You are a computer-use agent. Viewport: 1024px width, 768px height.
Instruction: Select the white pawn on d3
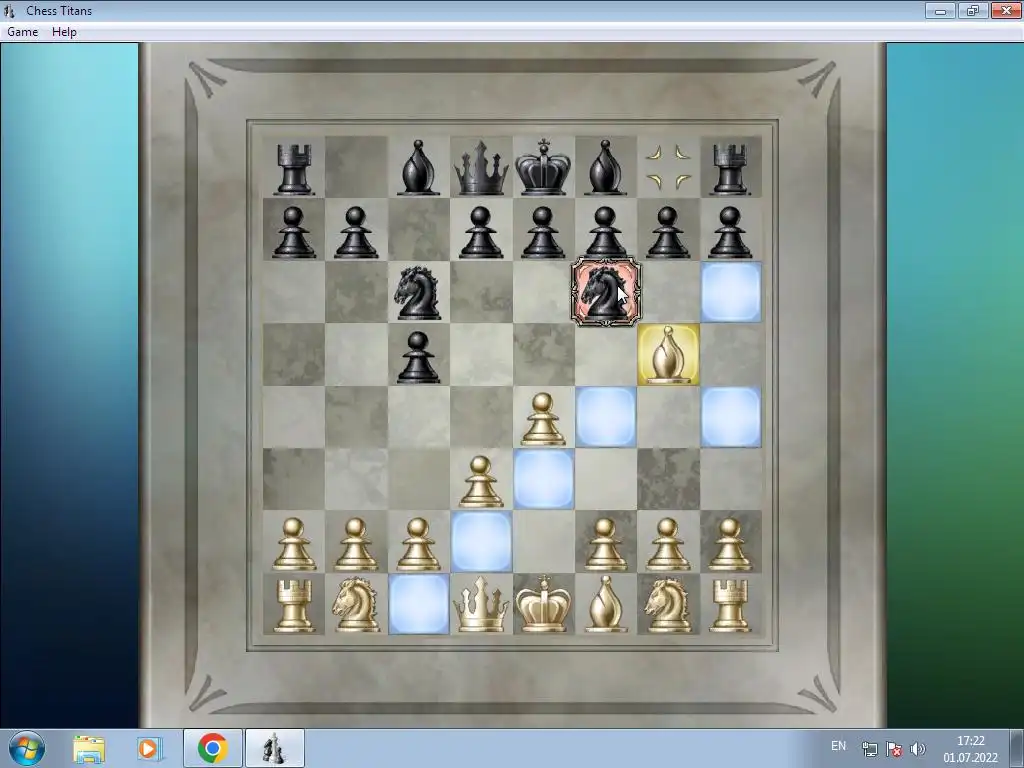(x=481, y=481)
